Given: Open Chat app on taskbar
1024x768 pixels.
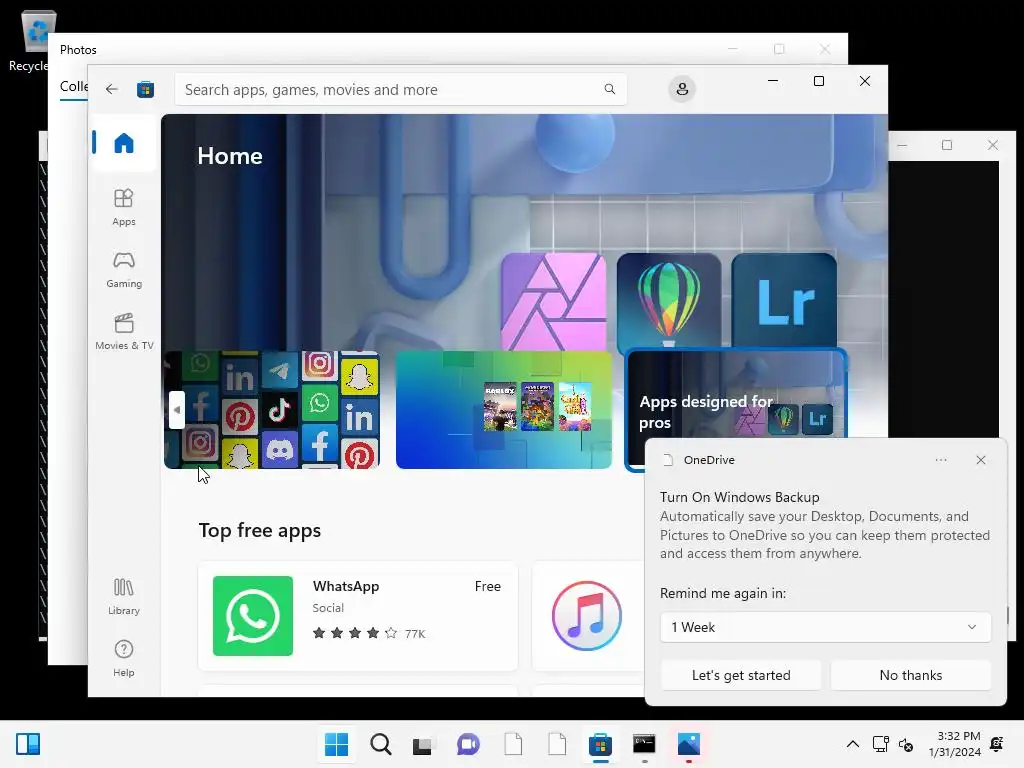Looking at the screenshot, I should point(468,744).
